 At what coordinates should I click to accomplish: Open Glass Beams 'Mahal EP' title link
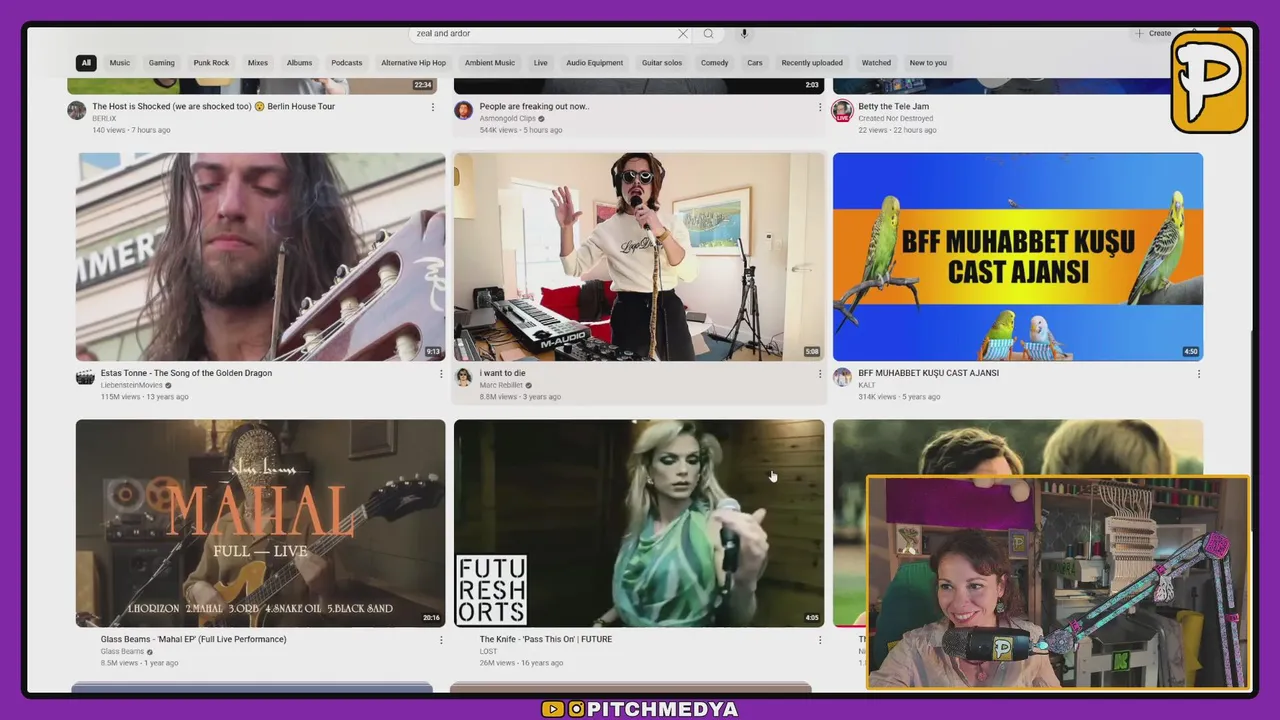(x=193, y=639)
